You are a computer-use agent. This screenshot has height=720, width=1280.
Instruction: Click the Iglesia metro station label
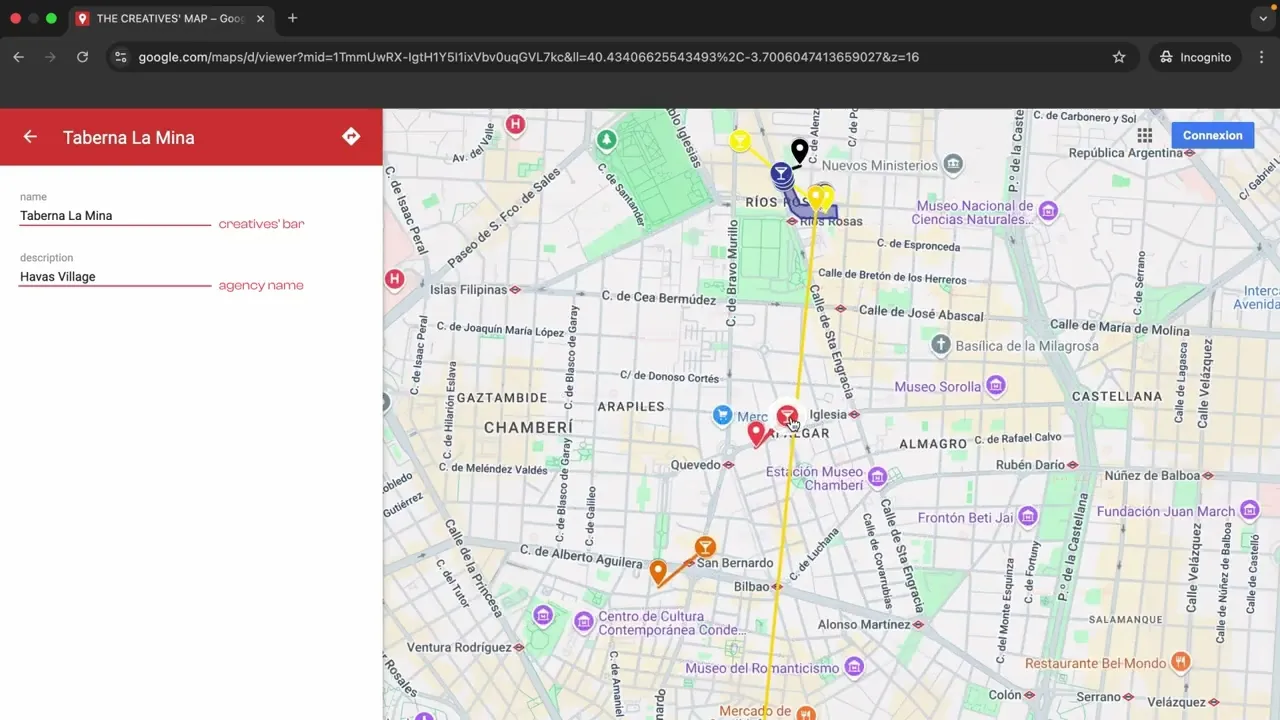pyautogui.click(x=828, y=414)
